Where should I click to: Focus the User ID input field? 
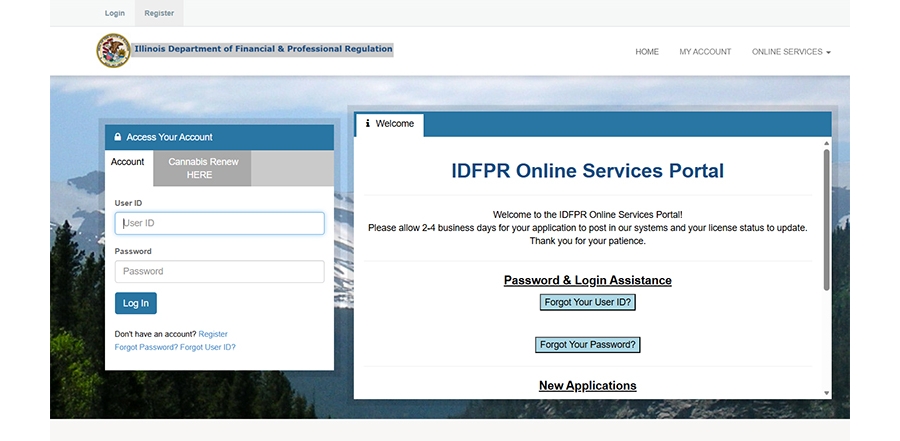(219, 223)
